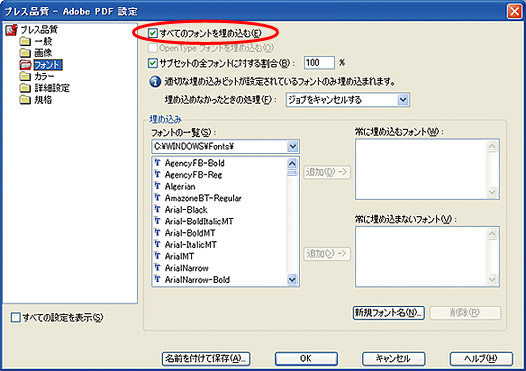Viewport: 526px width, 371px height.
Task: Click 新規フォント名 button
Action: click(388, 313)
